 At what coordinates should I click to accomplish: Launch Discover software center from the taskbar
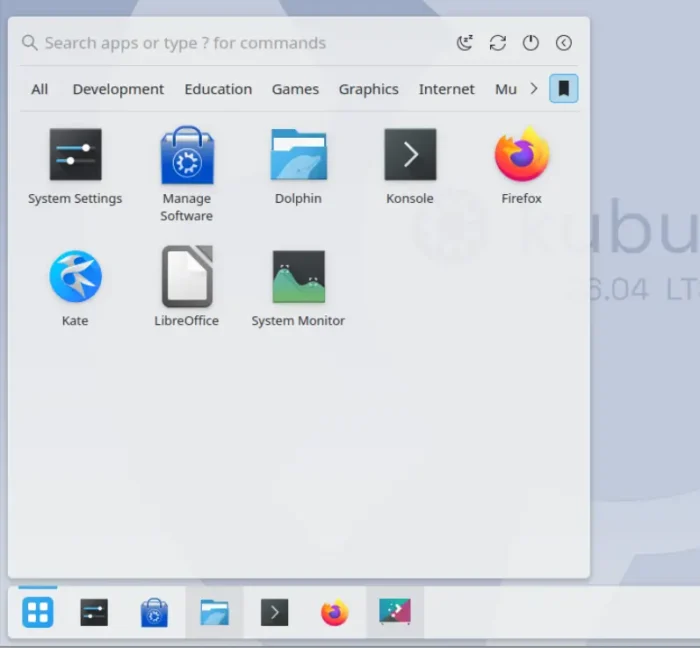pos(154,612)
